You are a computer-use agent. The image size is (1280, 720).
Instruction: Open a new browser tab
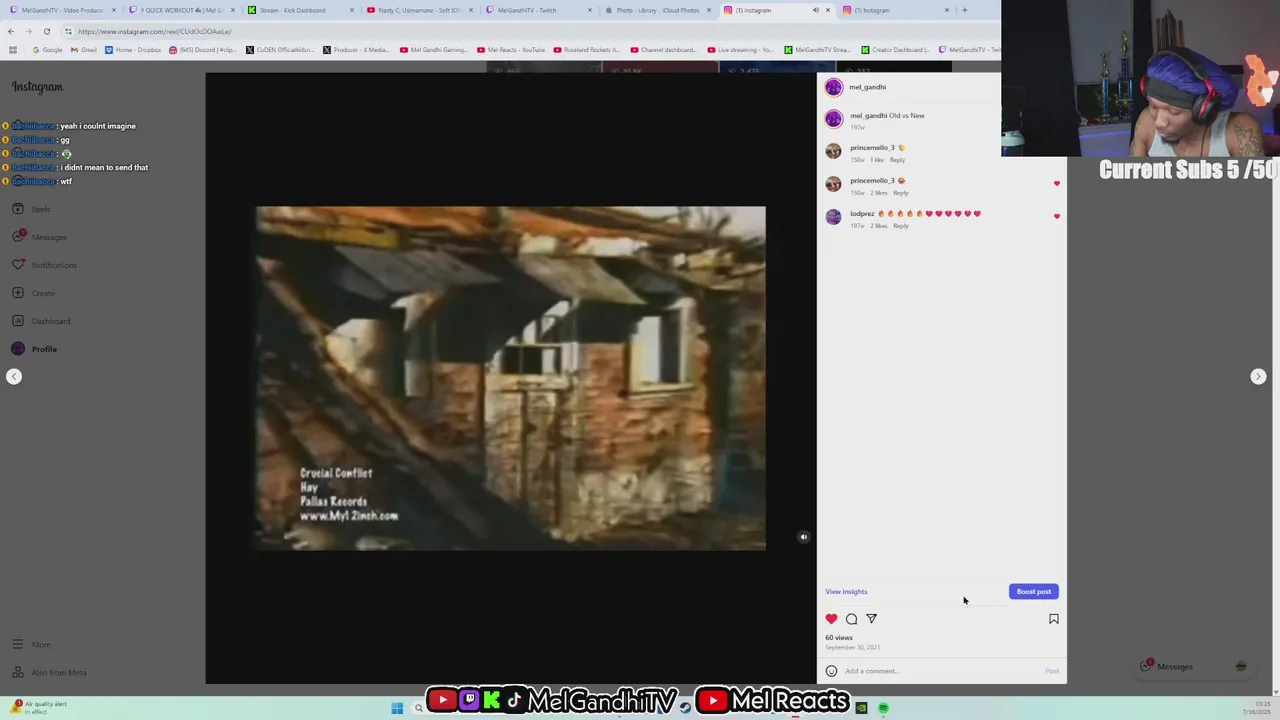[964, 10]
